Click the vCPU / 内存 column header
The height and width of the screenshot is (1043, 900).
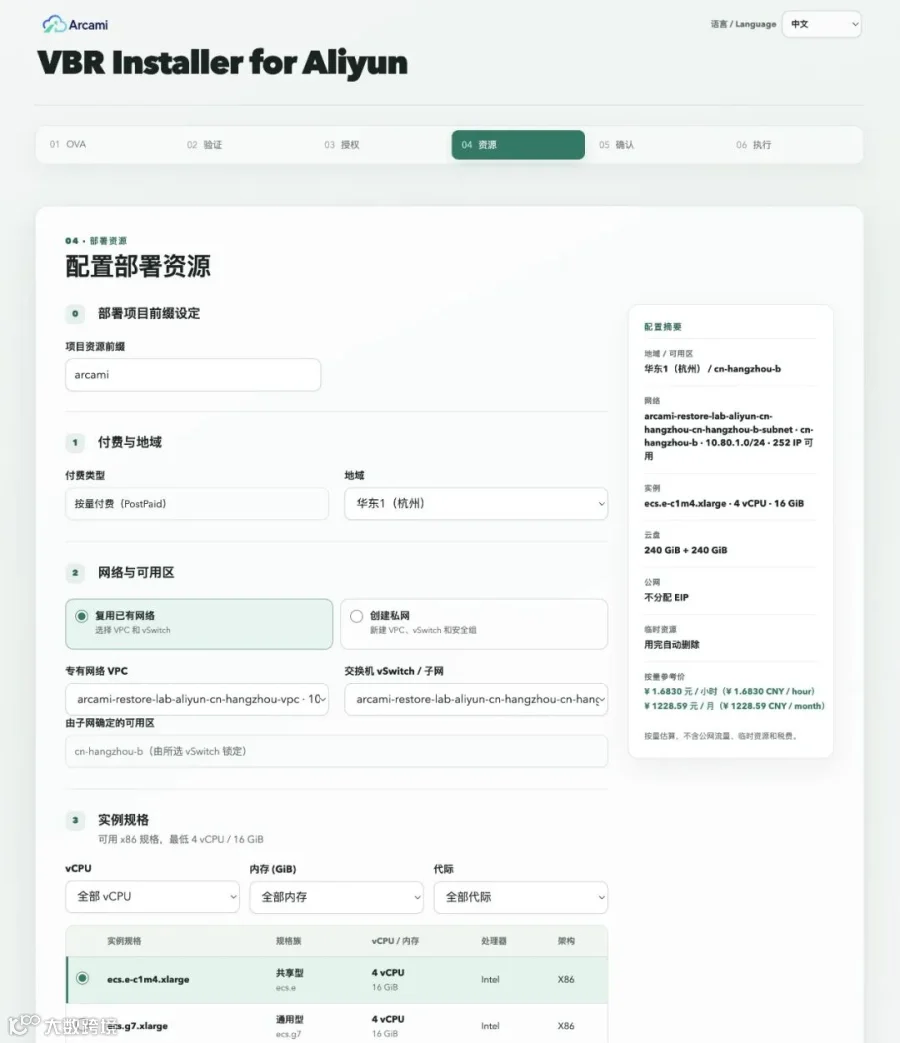pyautogui.click(x=395, y=941)
